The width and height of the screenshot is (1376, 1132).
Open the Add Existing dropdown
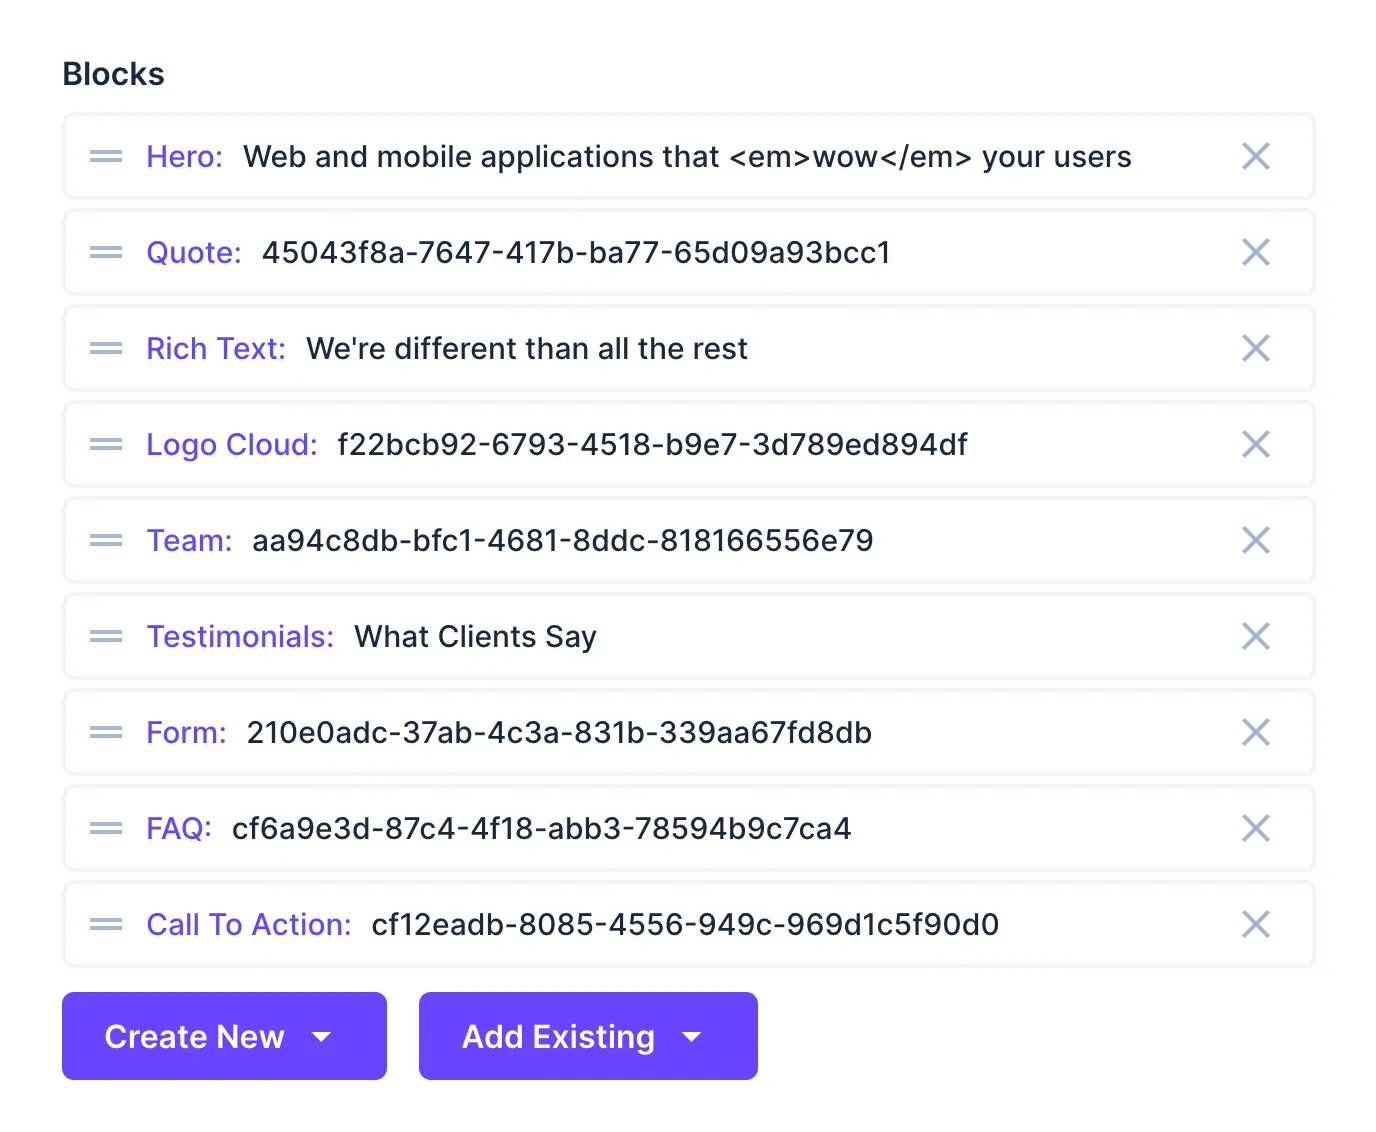(692, 1037)
